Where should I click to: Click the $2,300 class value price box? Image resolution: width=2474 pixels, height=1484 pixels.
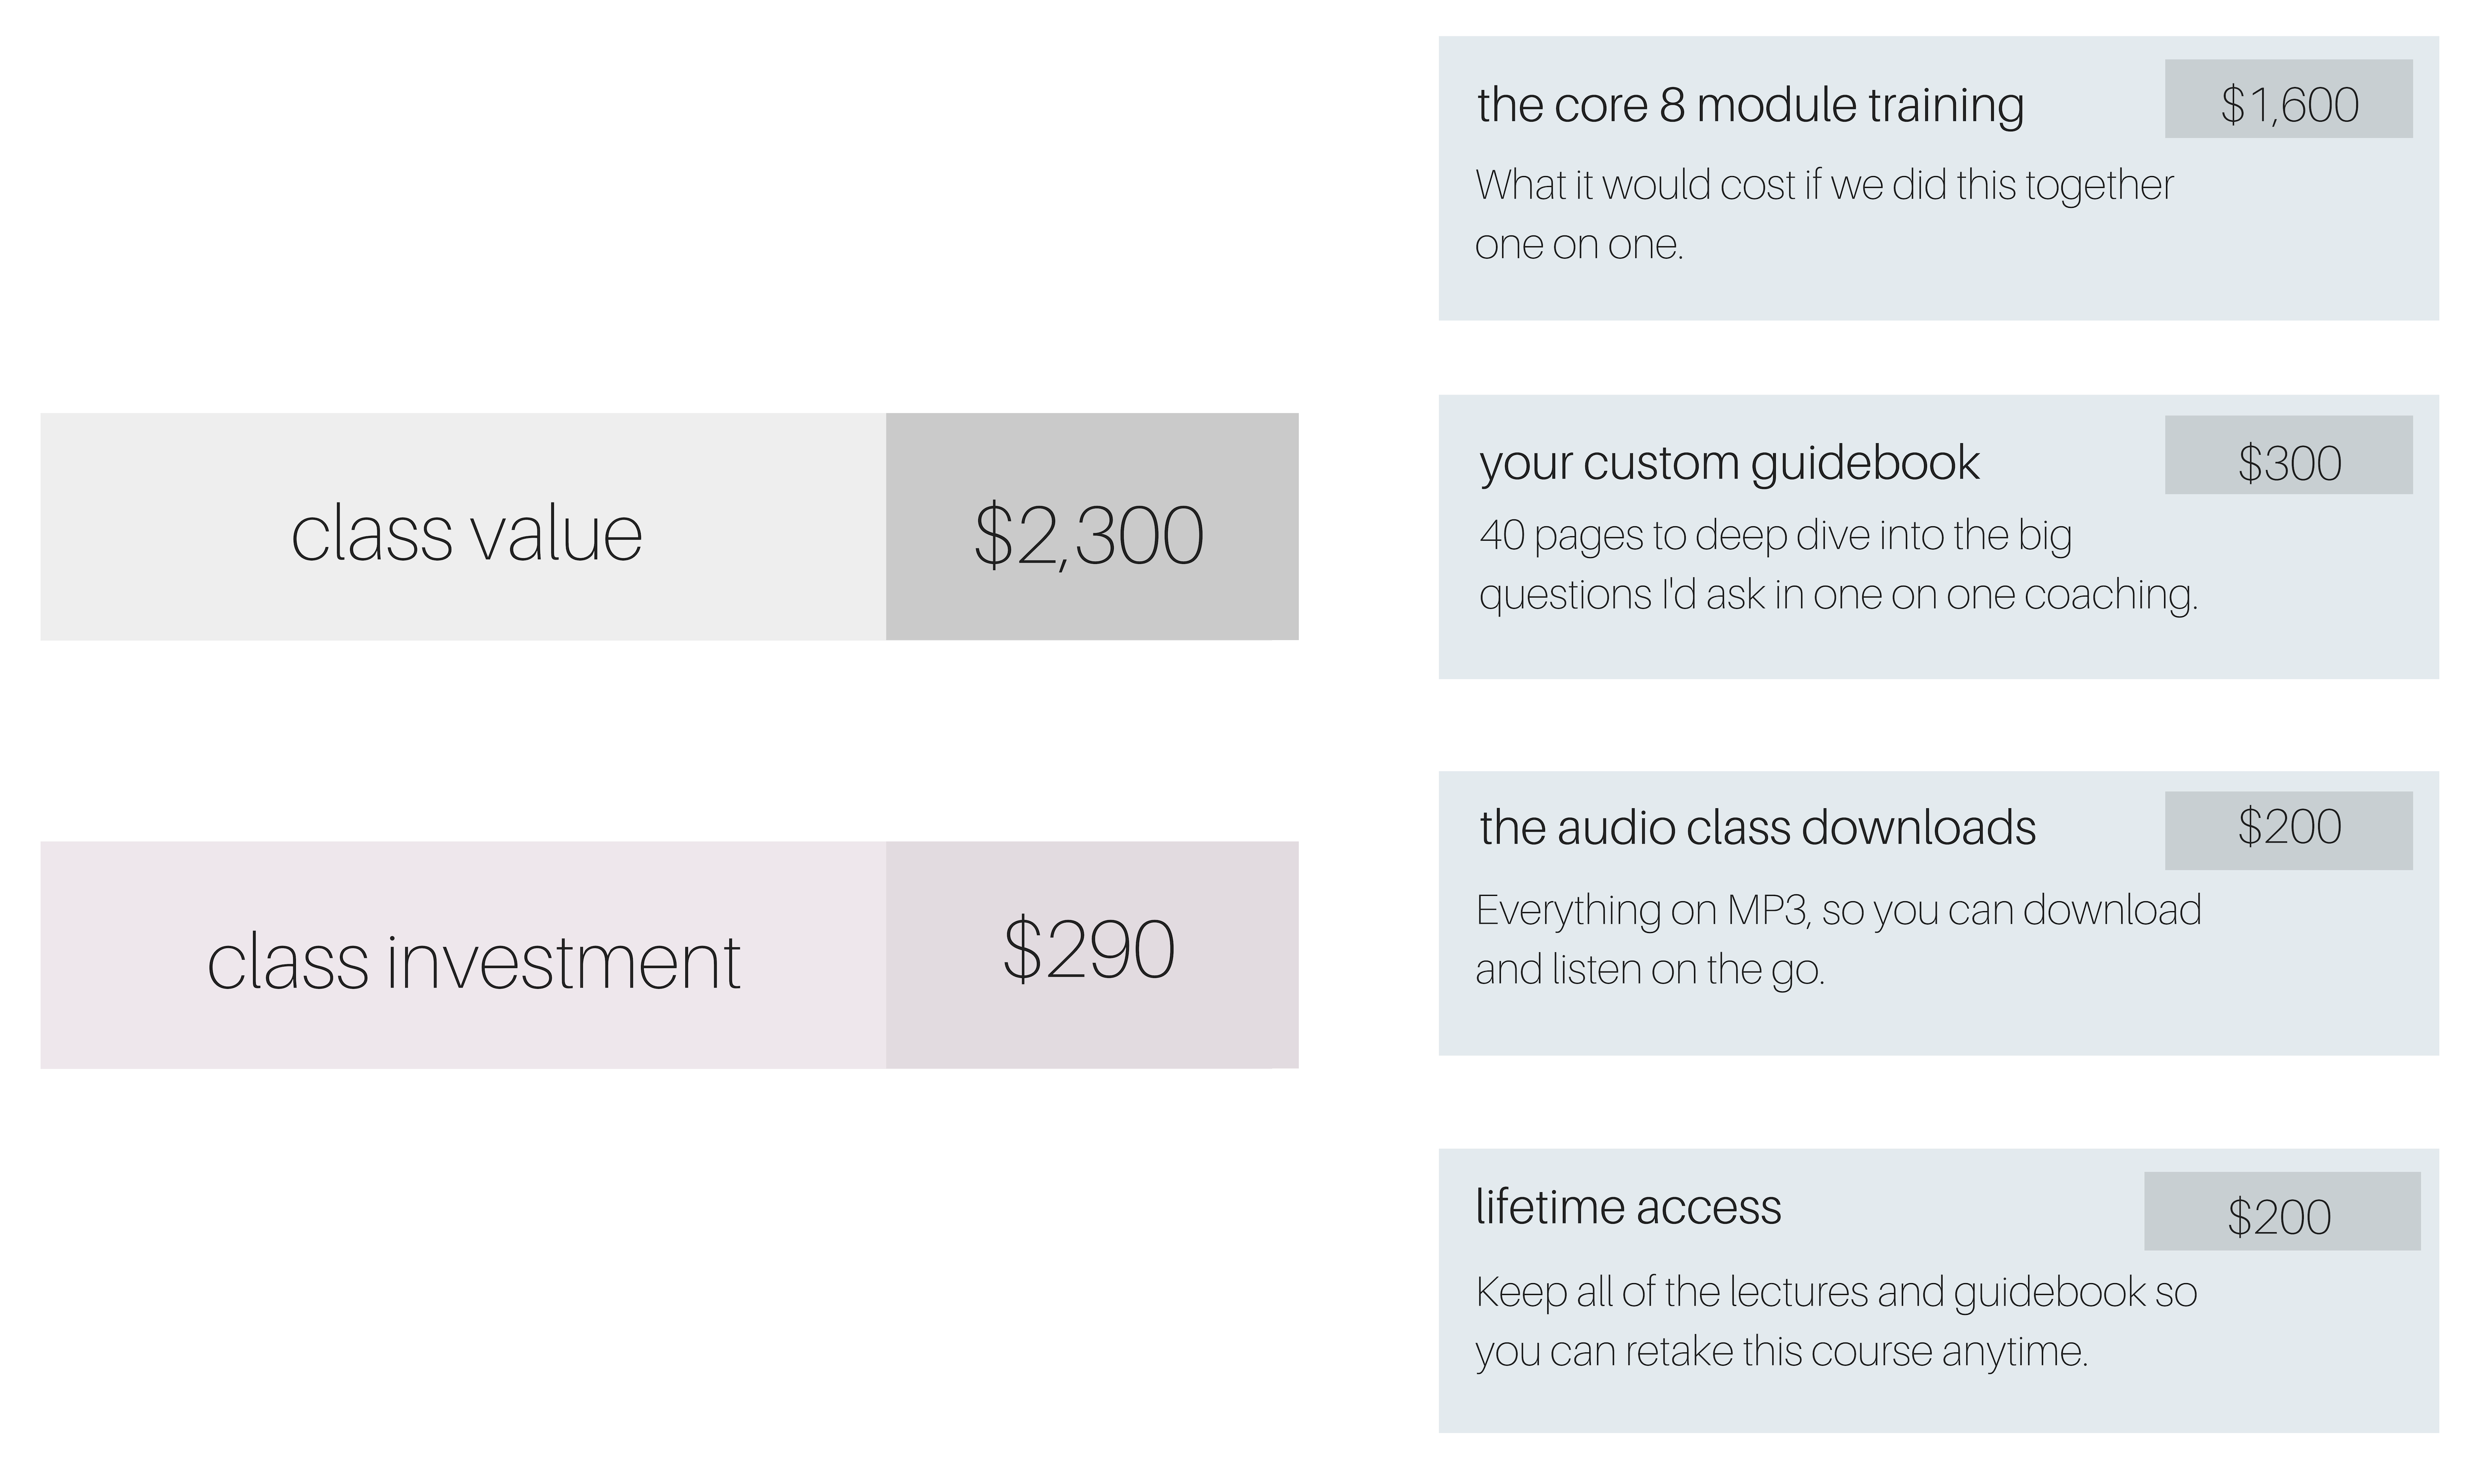pos(1092,526)
